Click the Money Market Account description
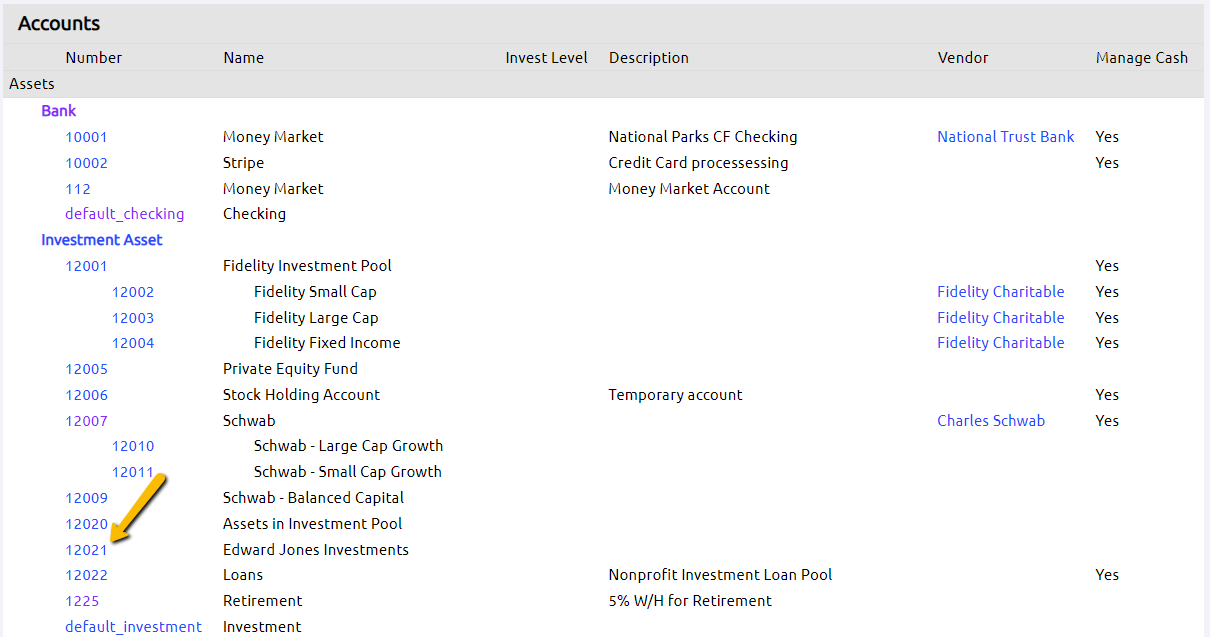 [x=689, y=189]
